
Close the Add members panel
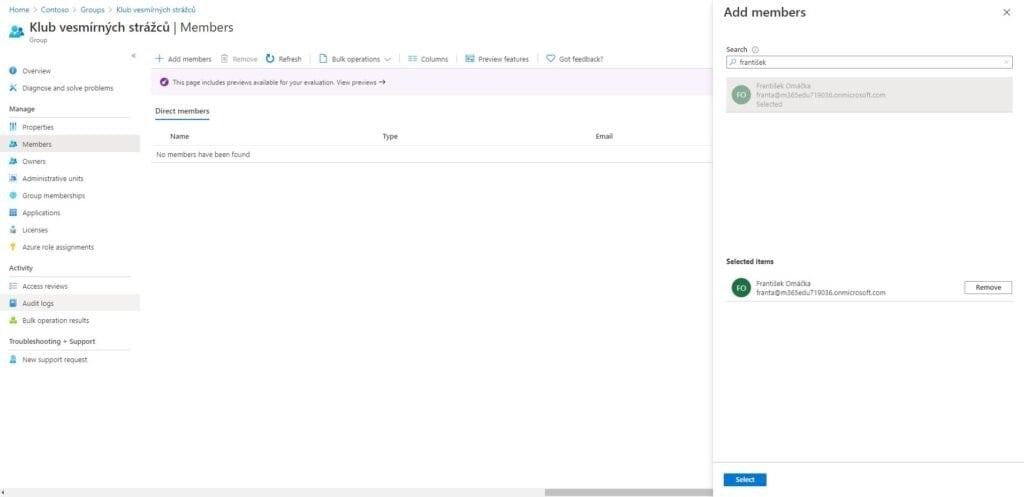coord(1006,13)
